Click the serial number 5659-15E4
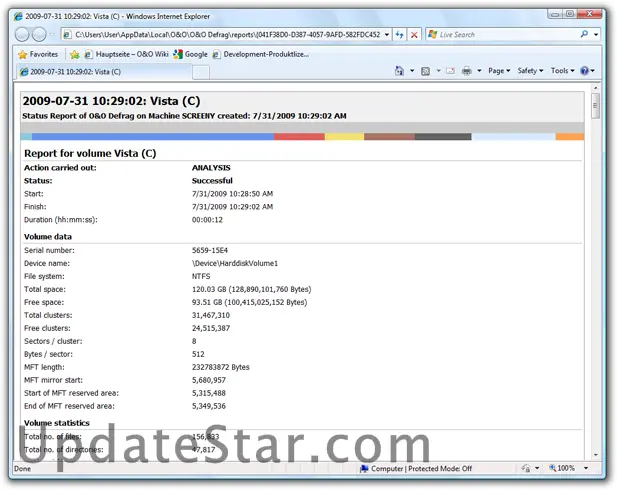This screenshot has height=490, width=617. (x=210, y=250)
